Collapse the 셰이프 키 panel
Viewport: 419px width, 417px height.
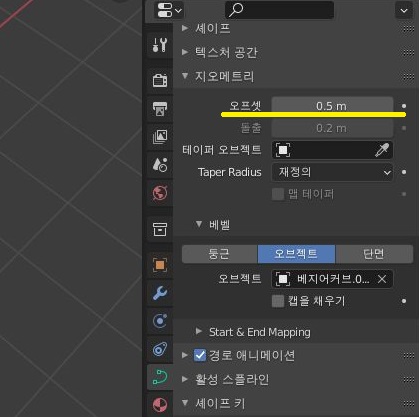(x=185, y=403)
